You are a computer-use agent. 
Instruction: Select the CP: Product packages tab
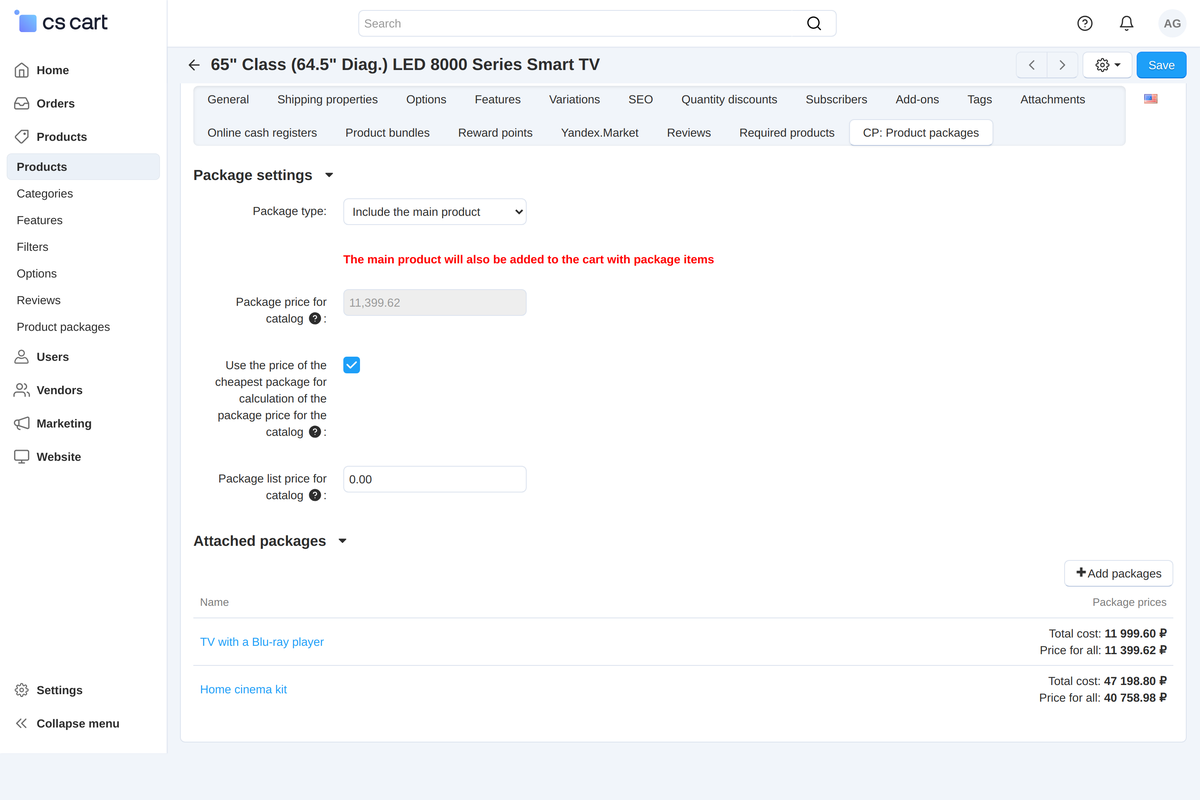921,133
